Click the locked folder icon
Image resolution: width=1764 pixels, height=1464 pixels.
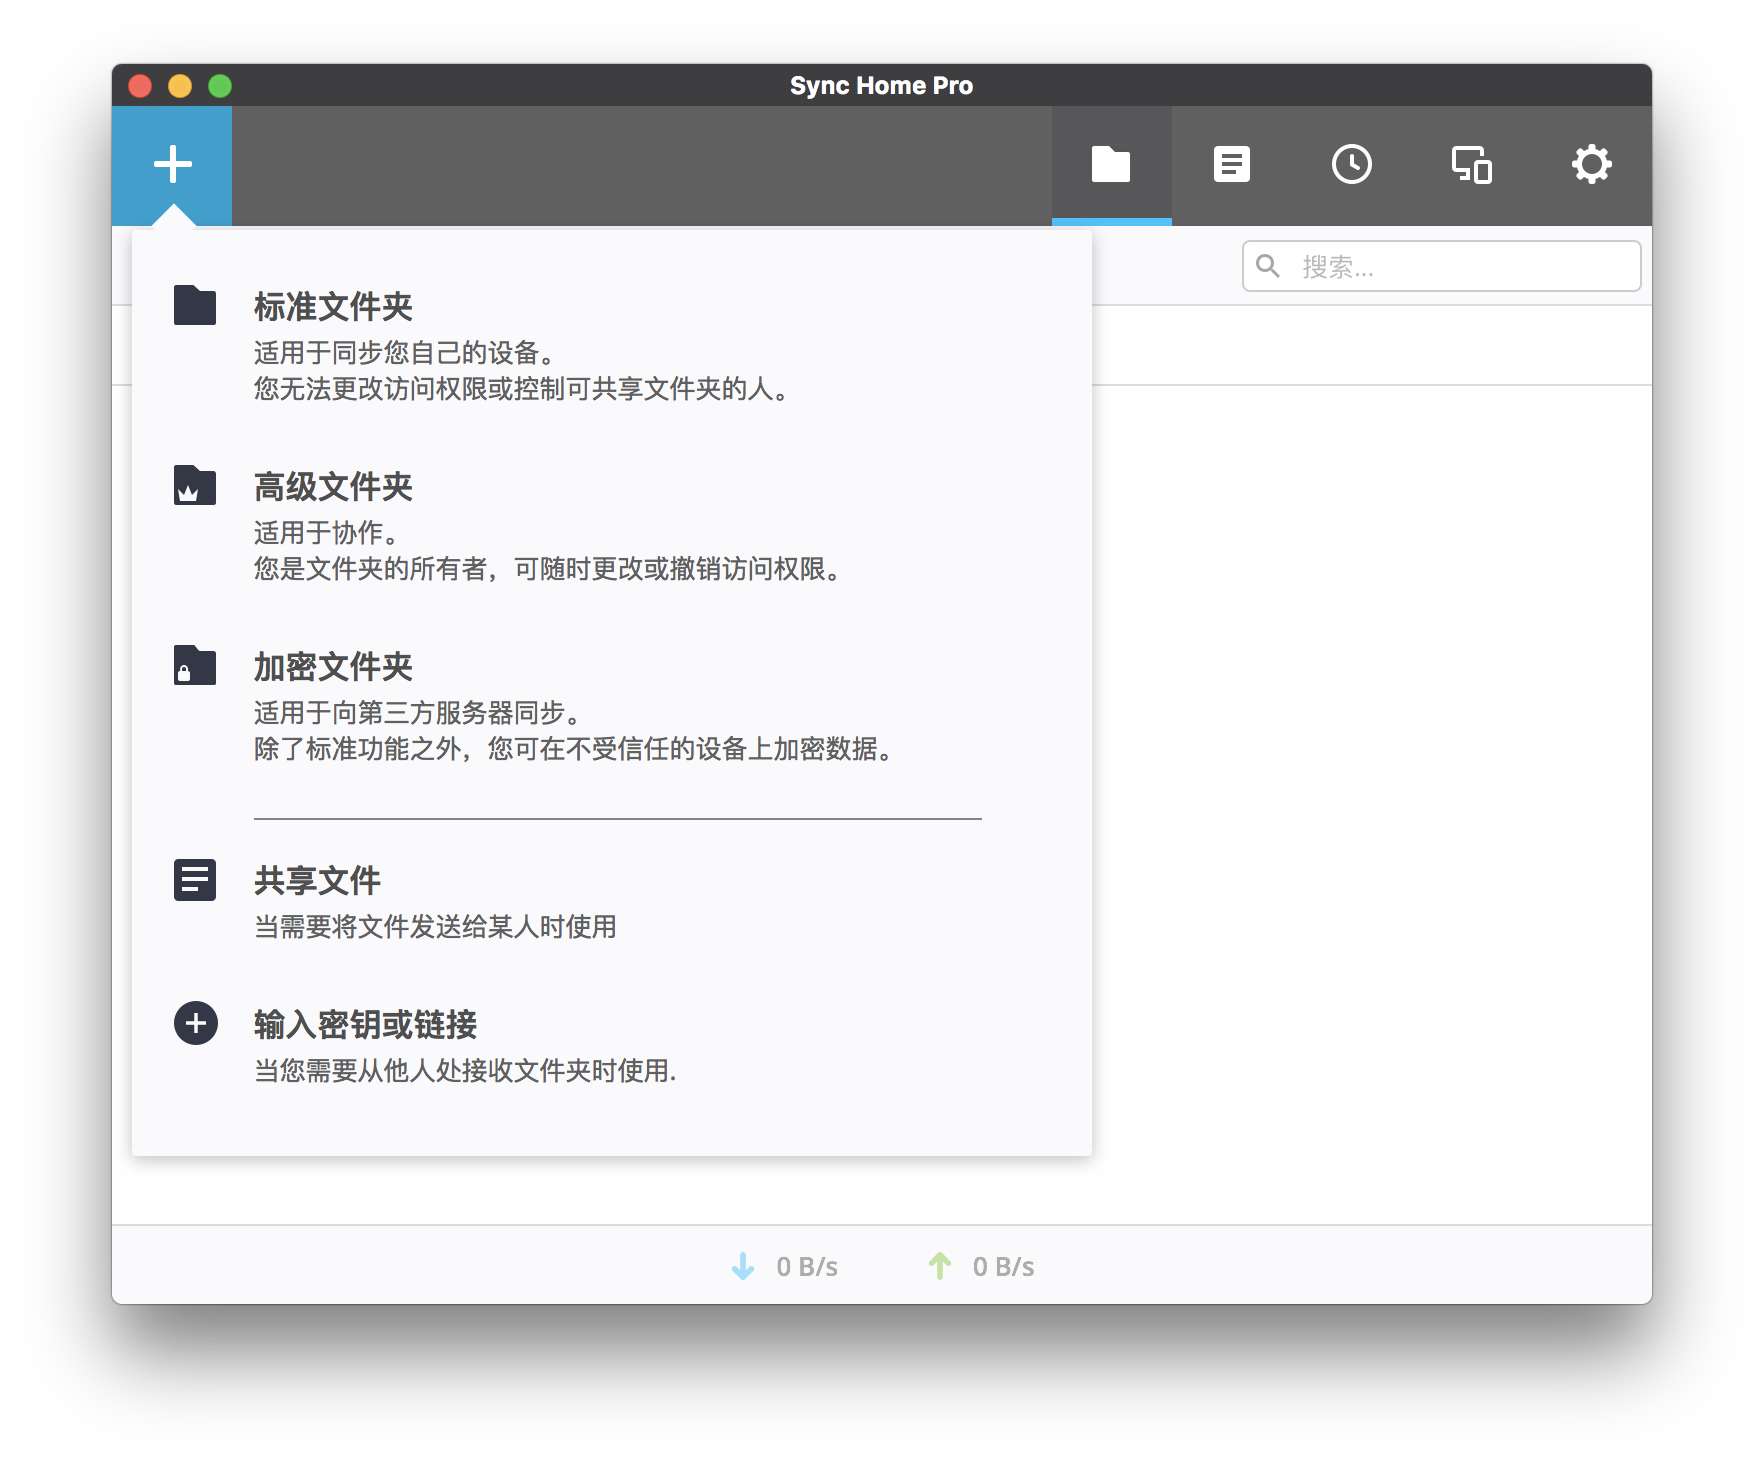click(x=195, y=665)
